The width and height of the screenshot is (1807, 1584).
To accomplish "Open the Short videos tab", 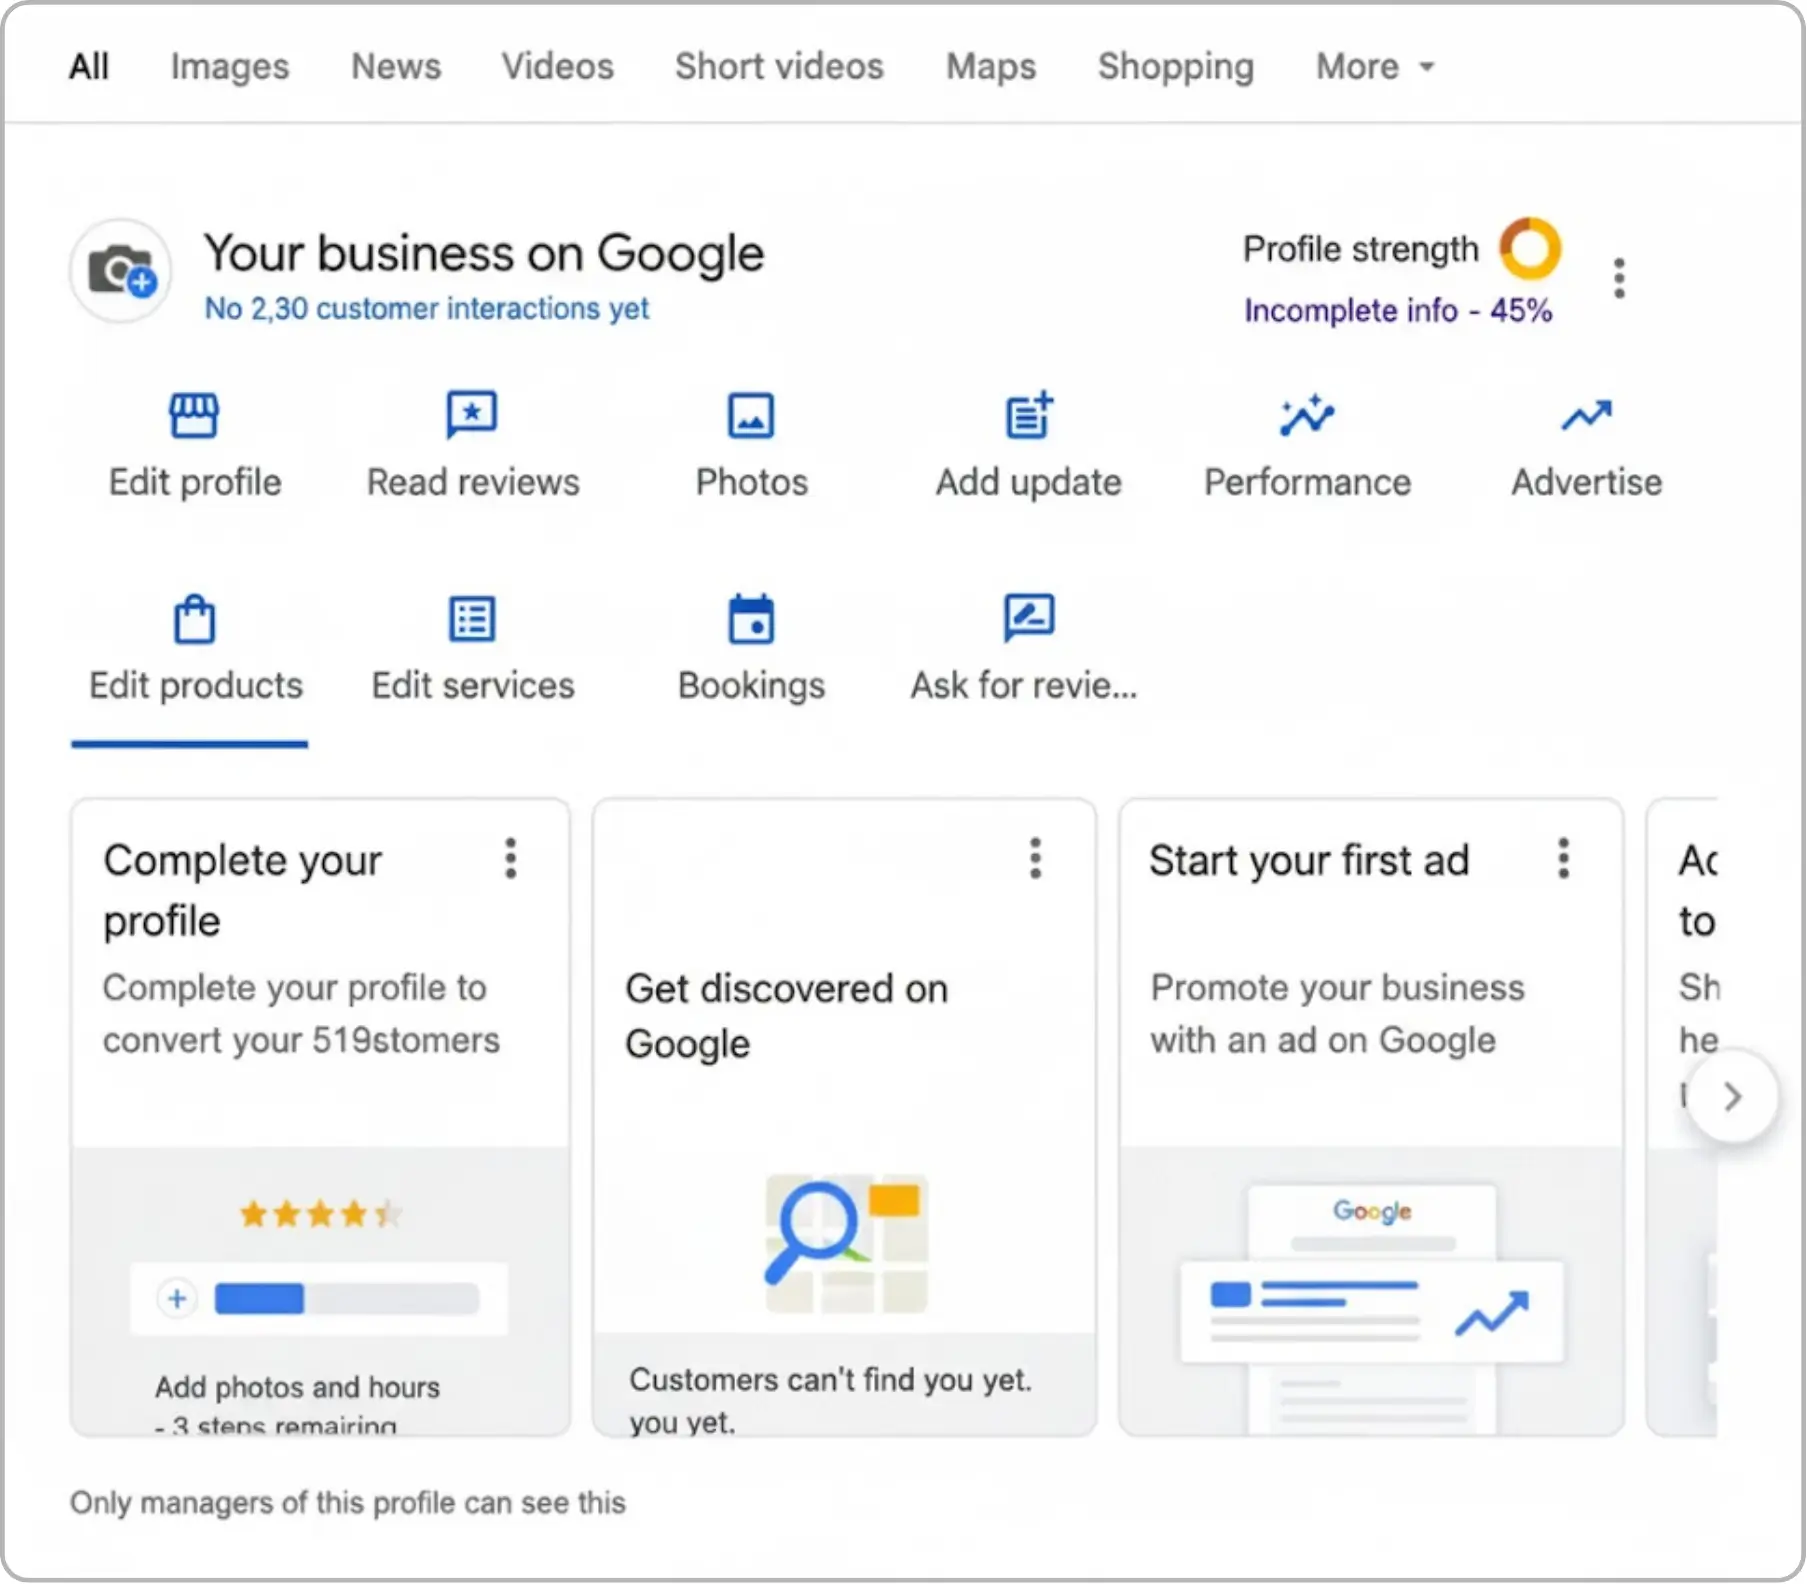I will pyautogui.click(x=779, y=66).
